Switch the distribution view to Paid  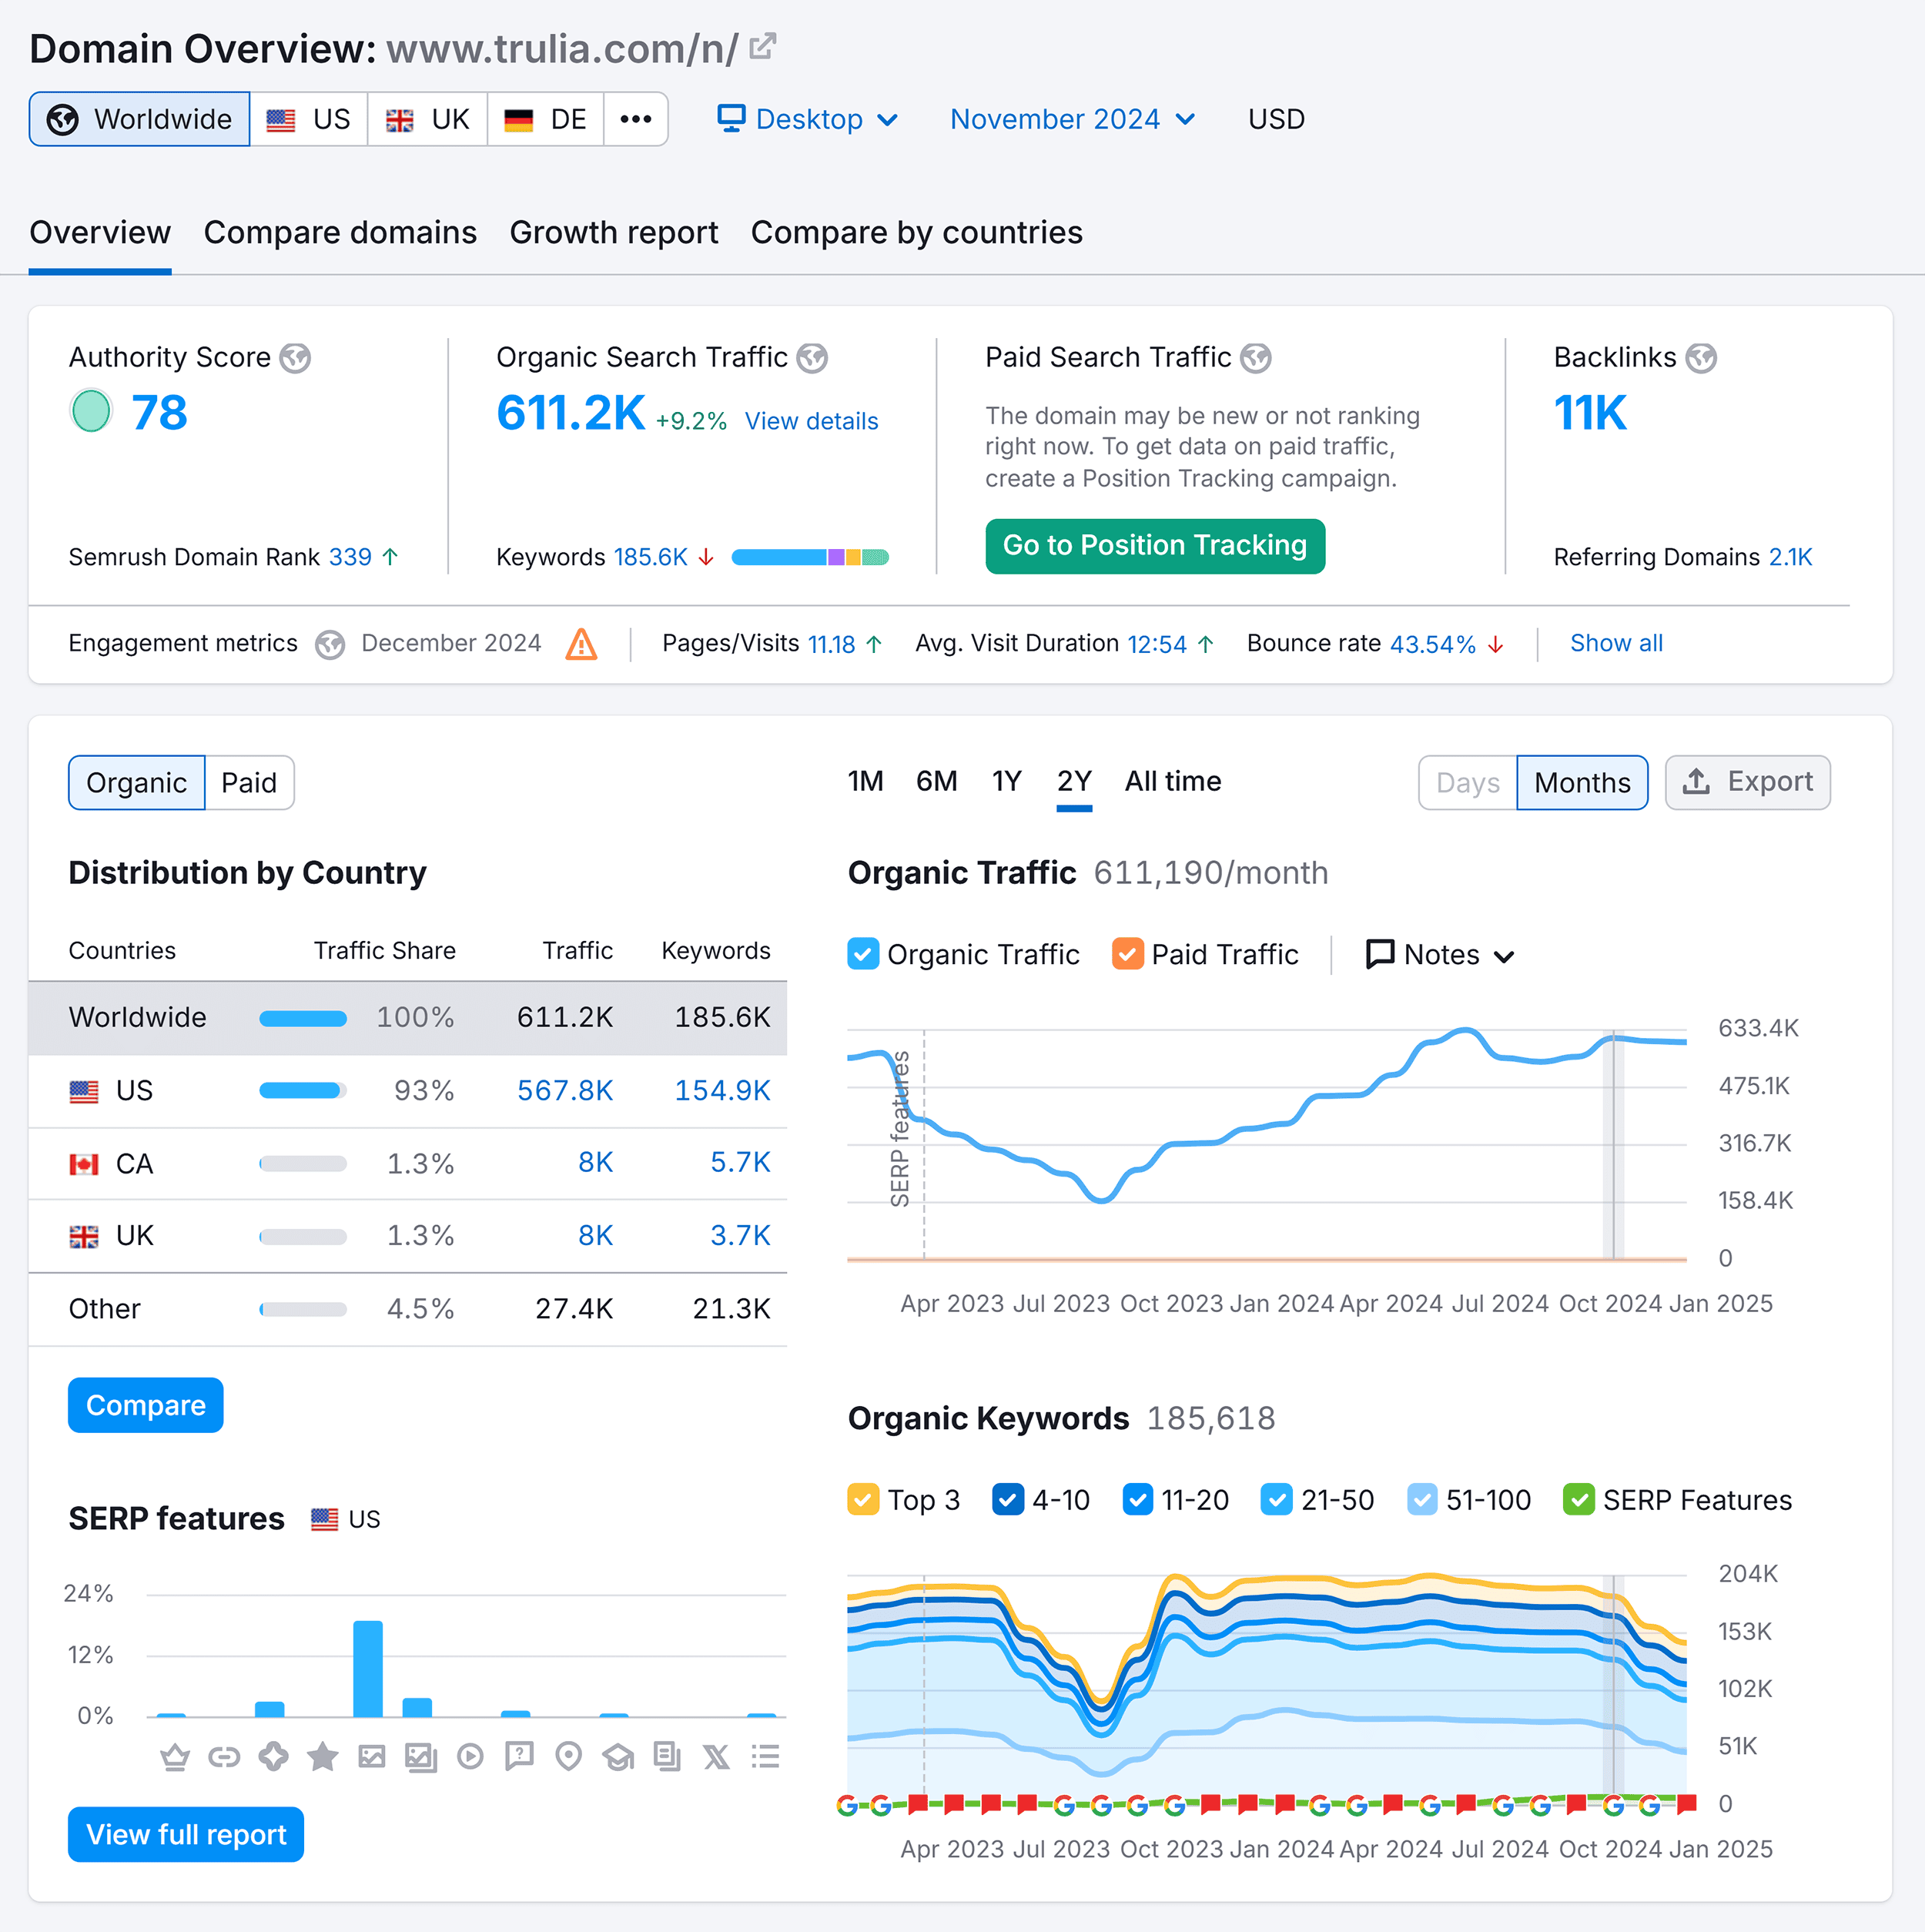point(249,782)
